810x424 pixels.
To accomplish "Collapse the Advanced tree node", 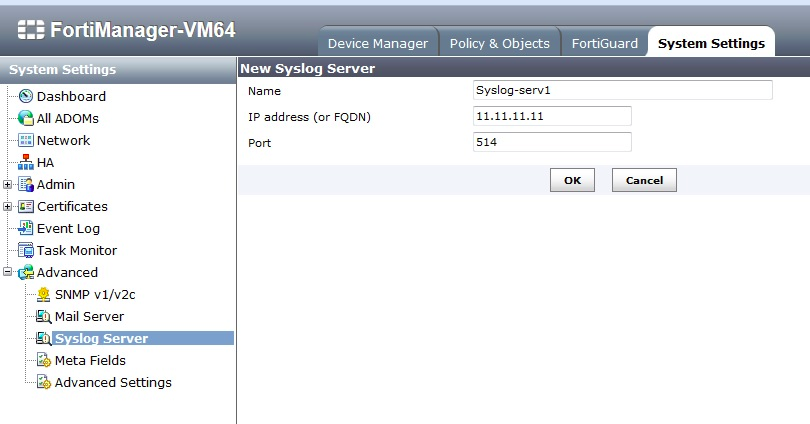I will coord(7,271).
